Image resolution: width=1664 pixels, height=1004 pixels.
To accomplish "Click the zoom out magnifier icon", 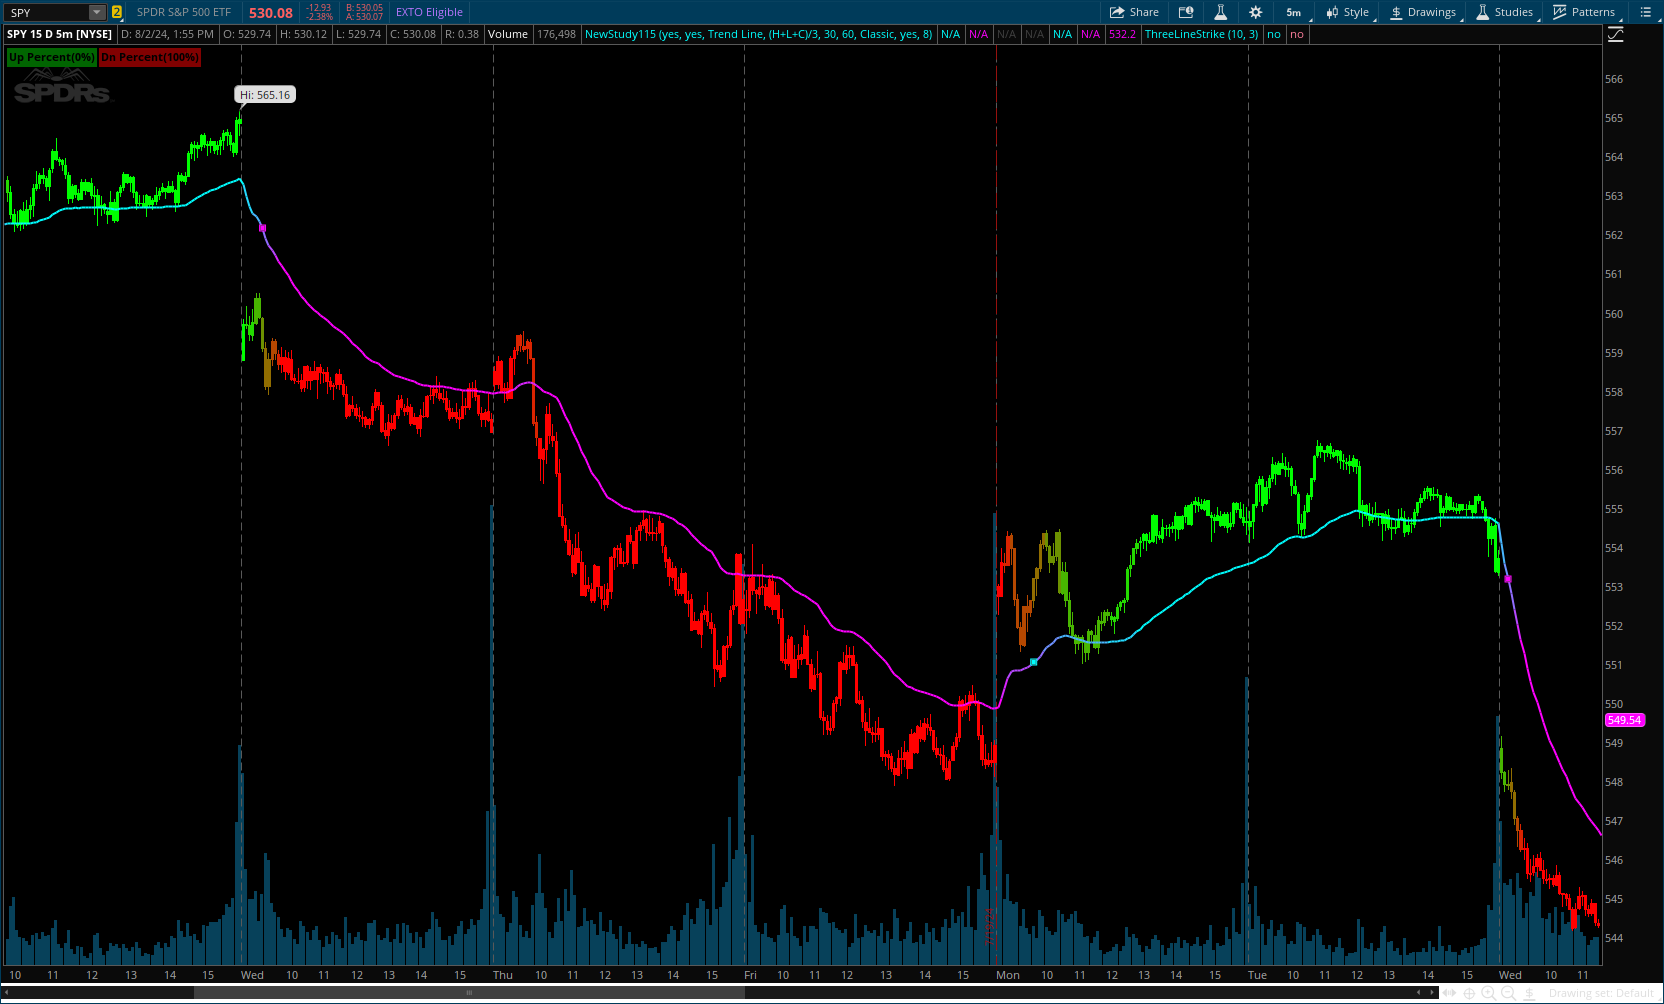I will pyautogui.click(x=1508, y=994).
